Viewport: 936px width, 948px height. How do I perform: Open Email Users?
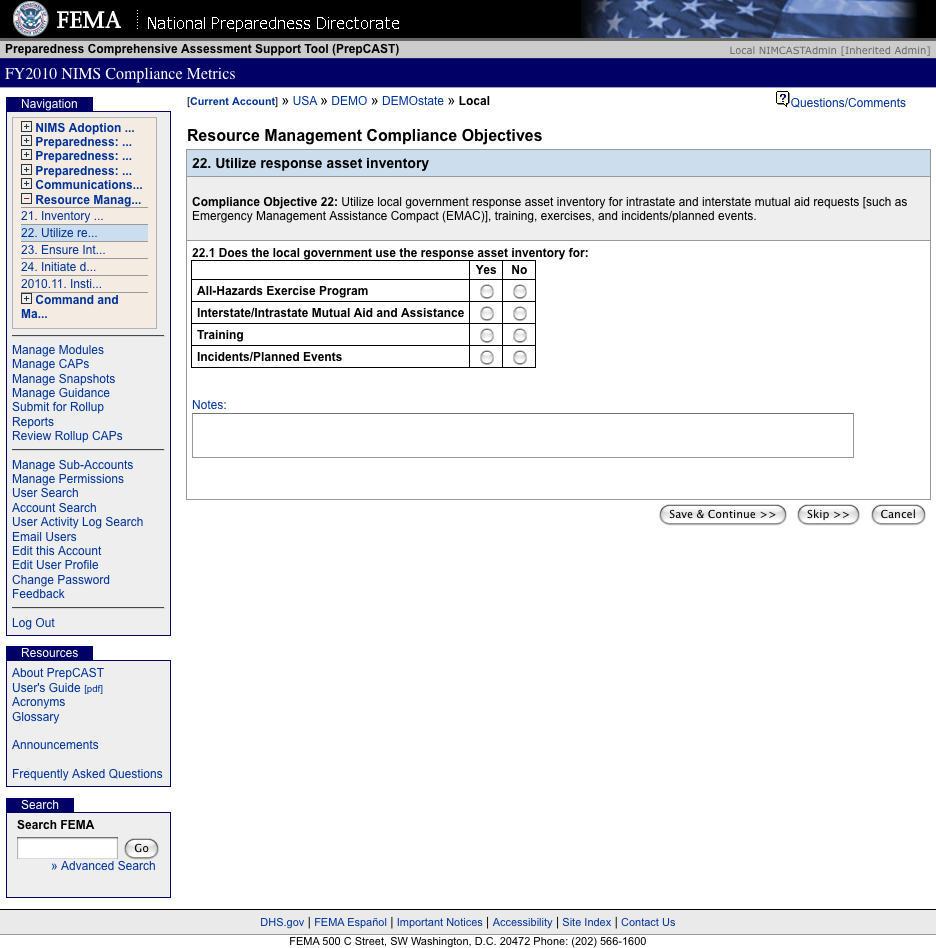click(44, 537)
